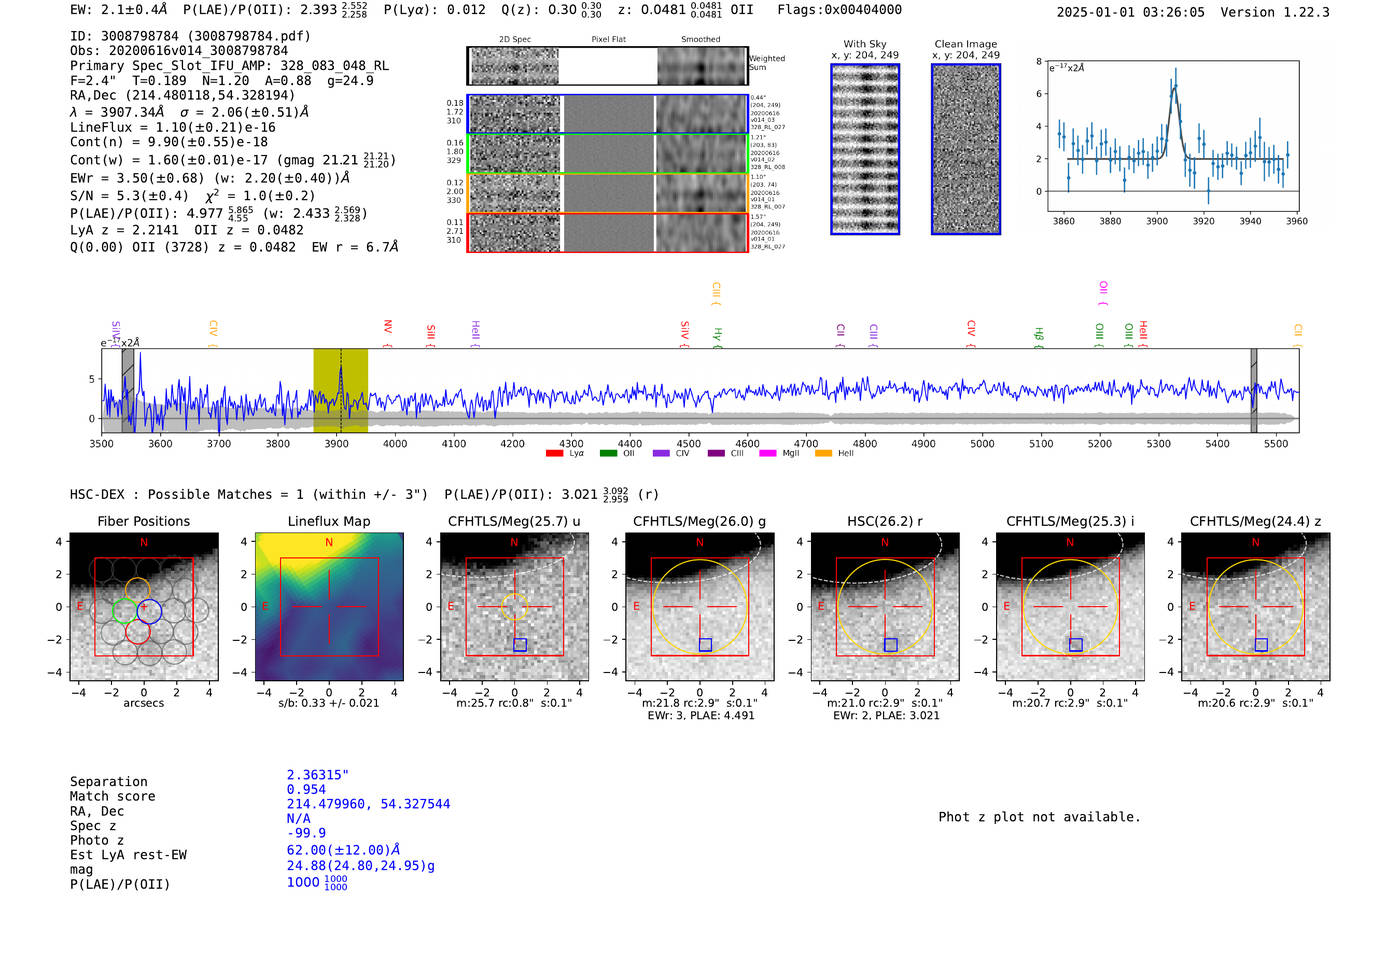
Task: Open the CFHTLS/Meg(26.0) g image
Action: (700, 607)
